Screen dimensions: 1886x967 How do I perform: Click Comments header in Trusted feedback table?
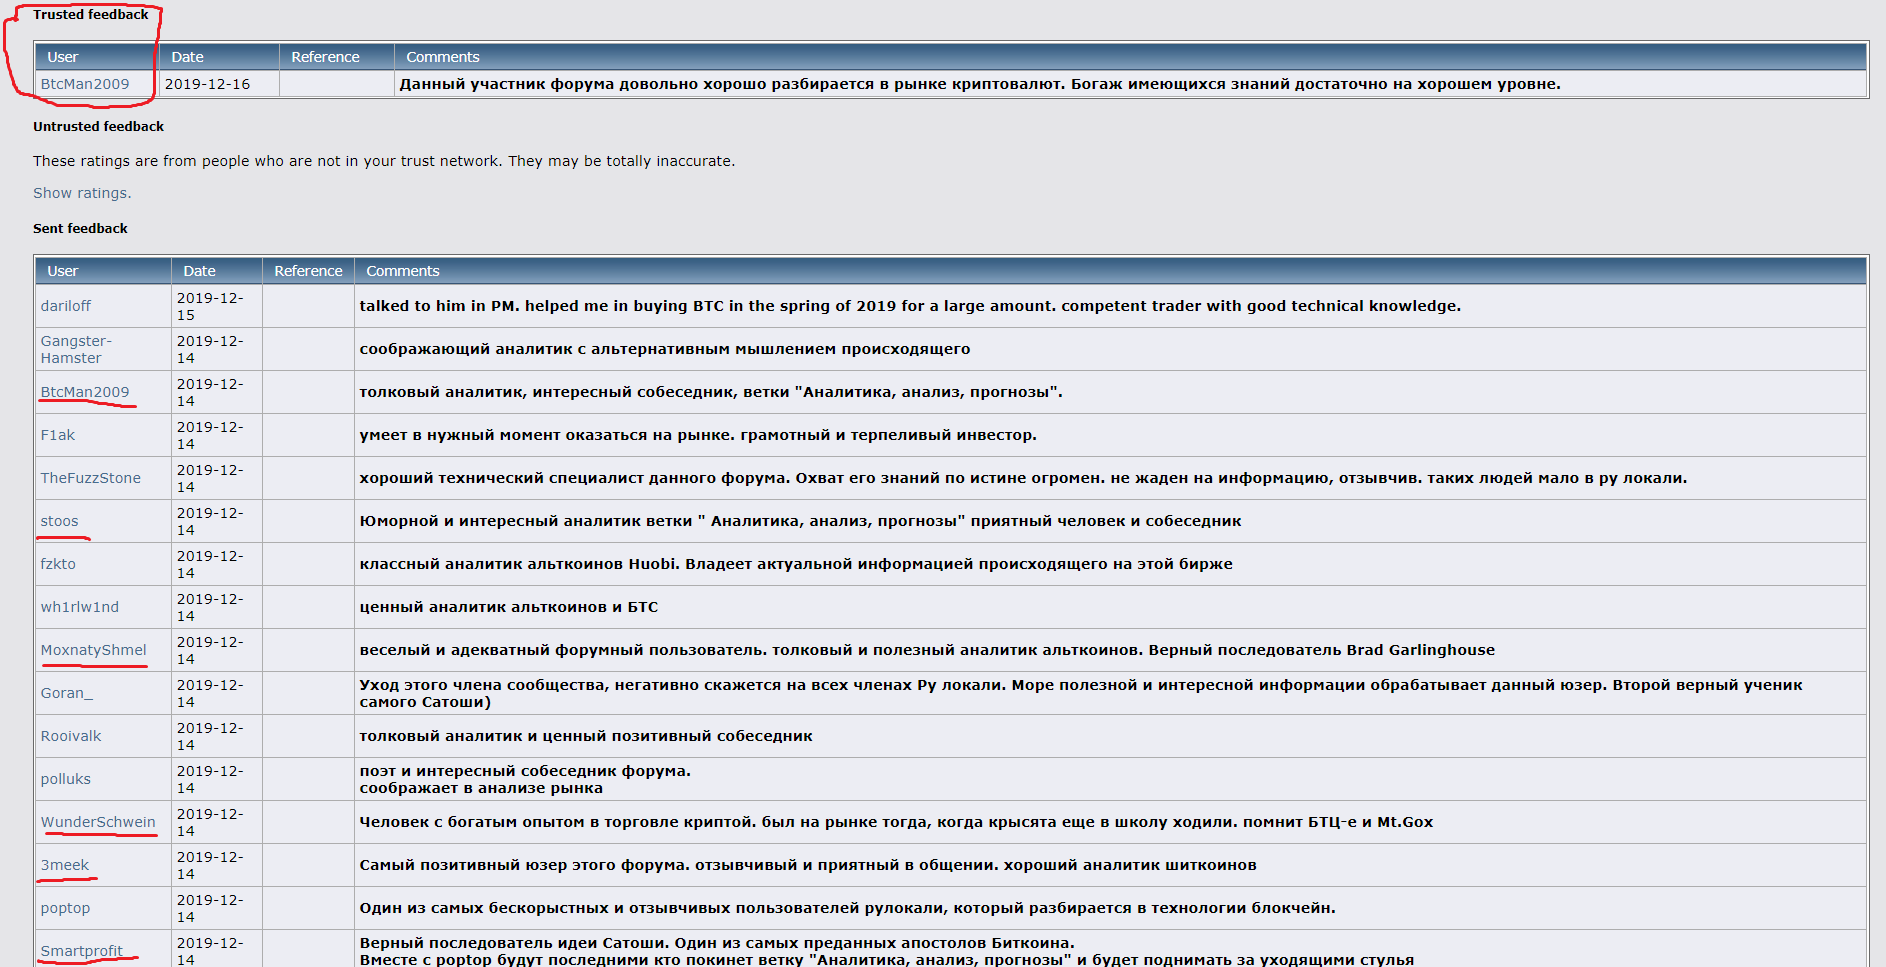pyautogui.click(x=443, y=57)
